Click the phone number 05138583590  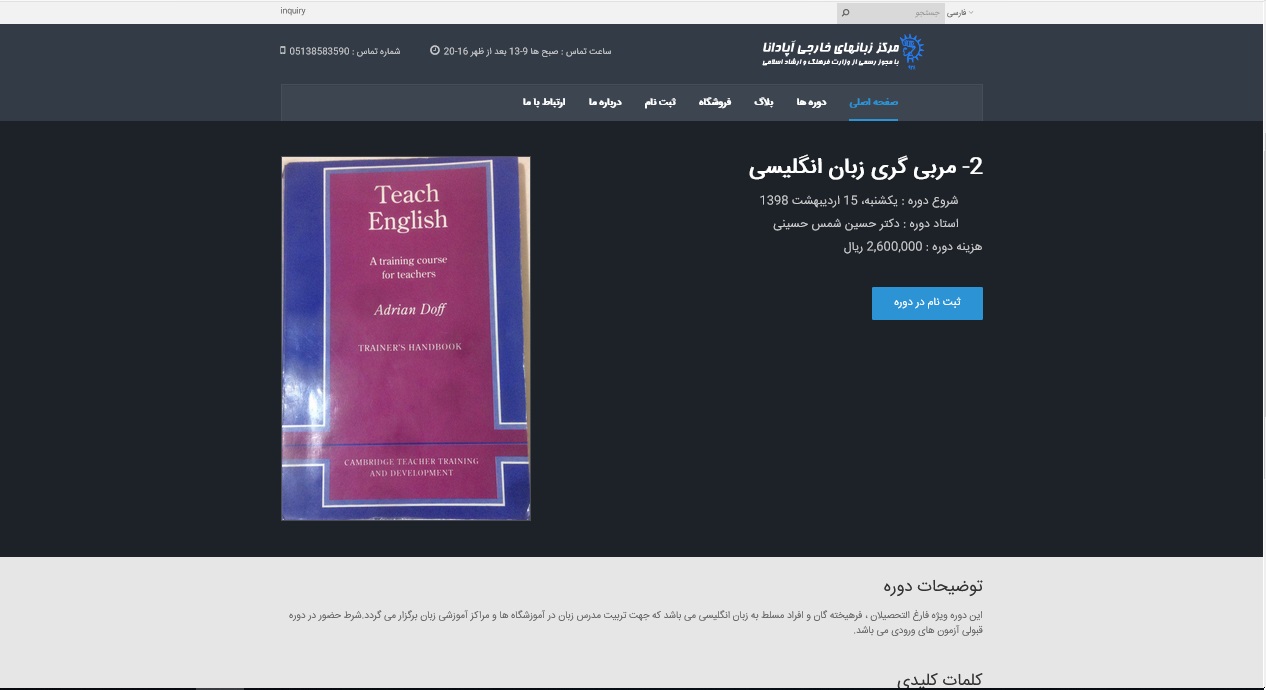(319, 51)
